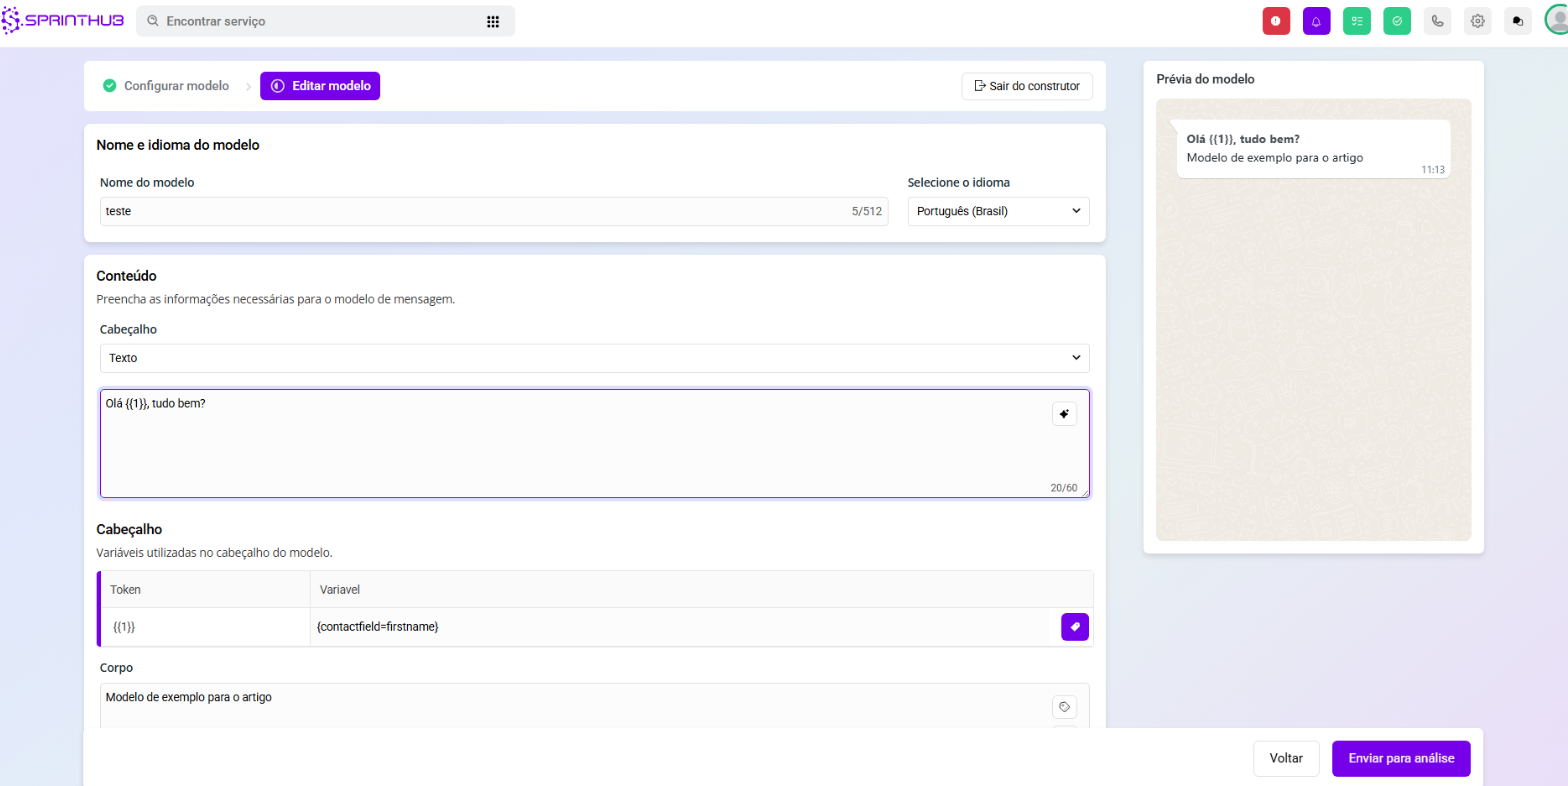The image size is (1568, 786).
Task: Open the purple notifications bell
Action: point(1316,21)
